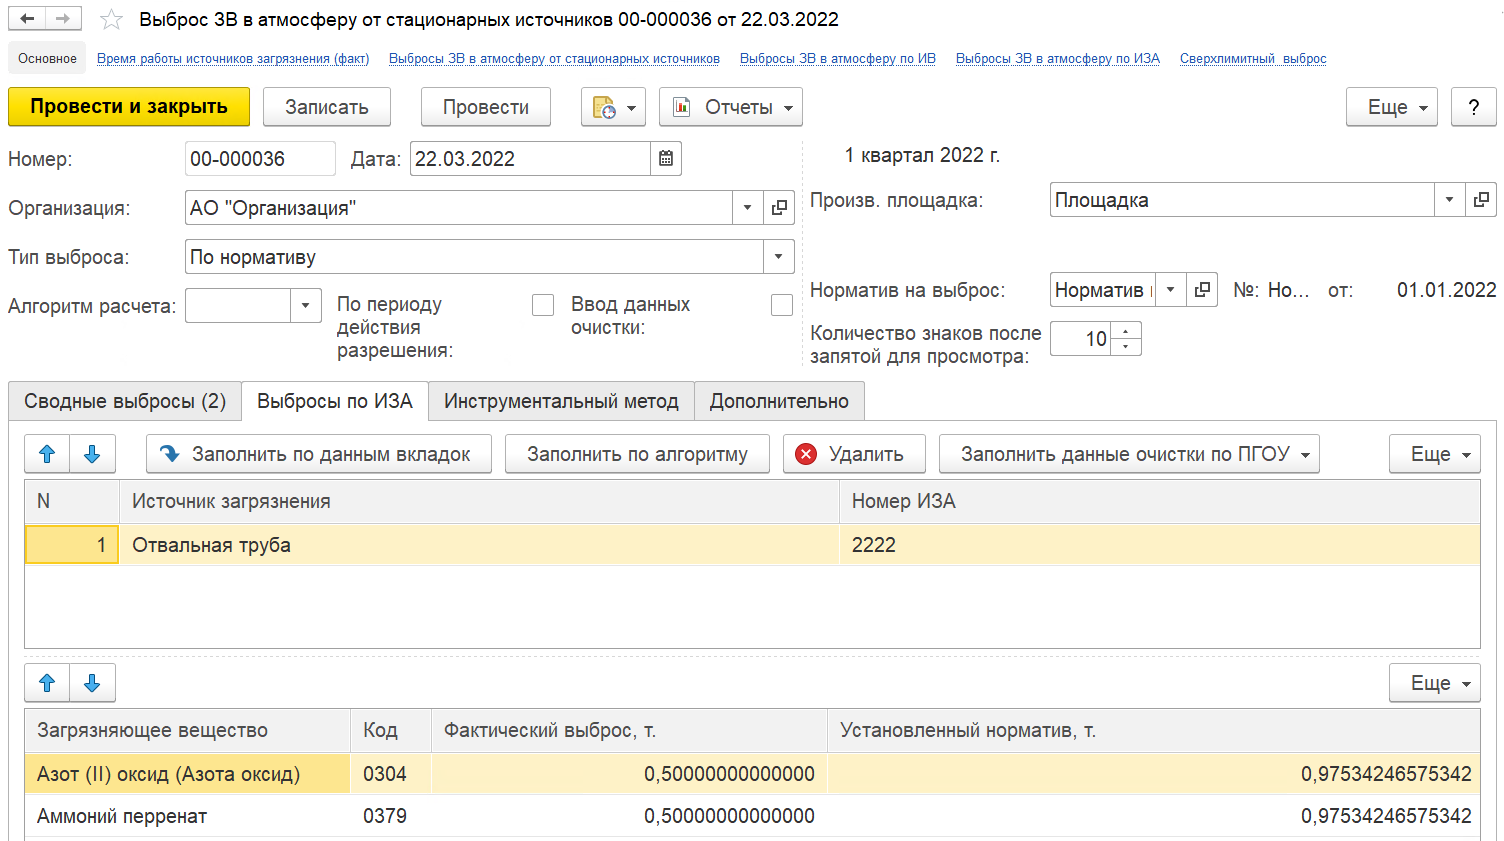Select the Основное section

[47, 59]
